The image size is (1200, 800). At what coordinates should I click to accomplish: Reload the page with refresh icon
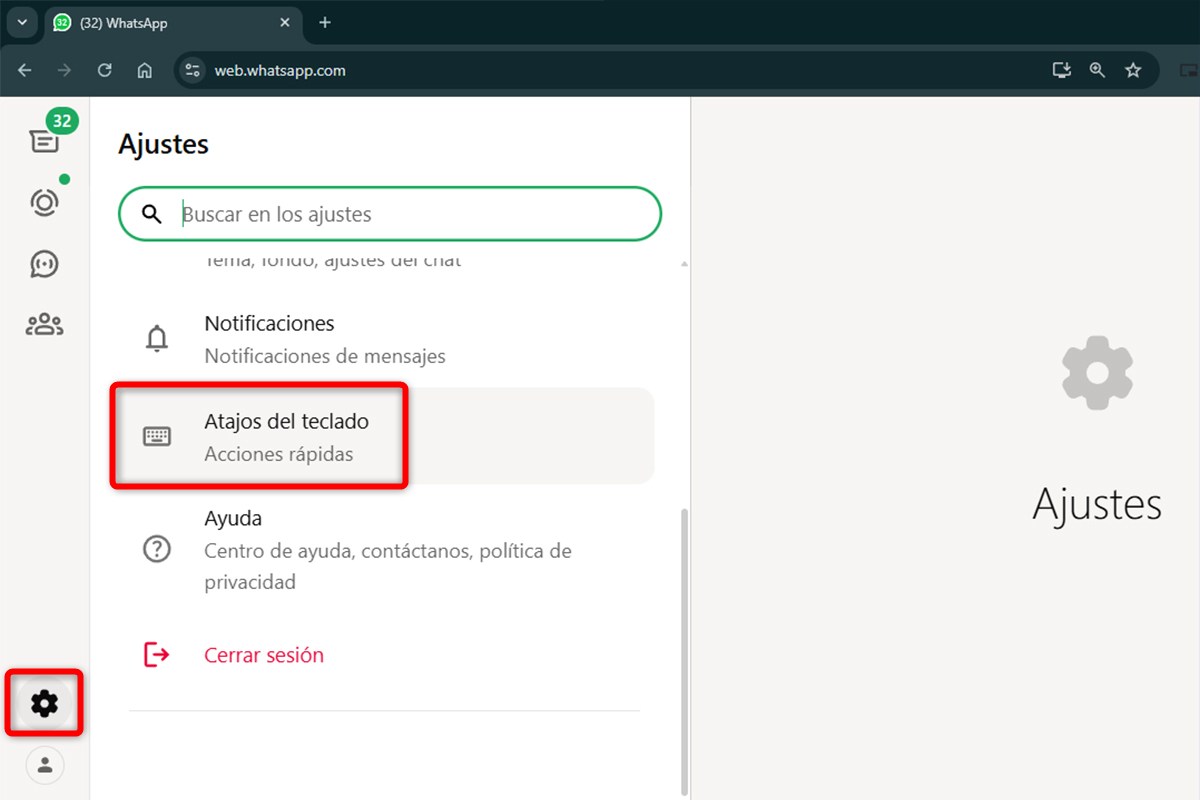coord(105,70)
